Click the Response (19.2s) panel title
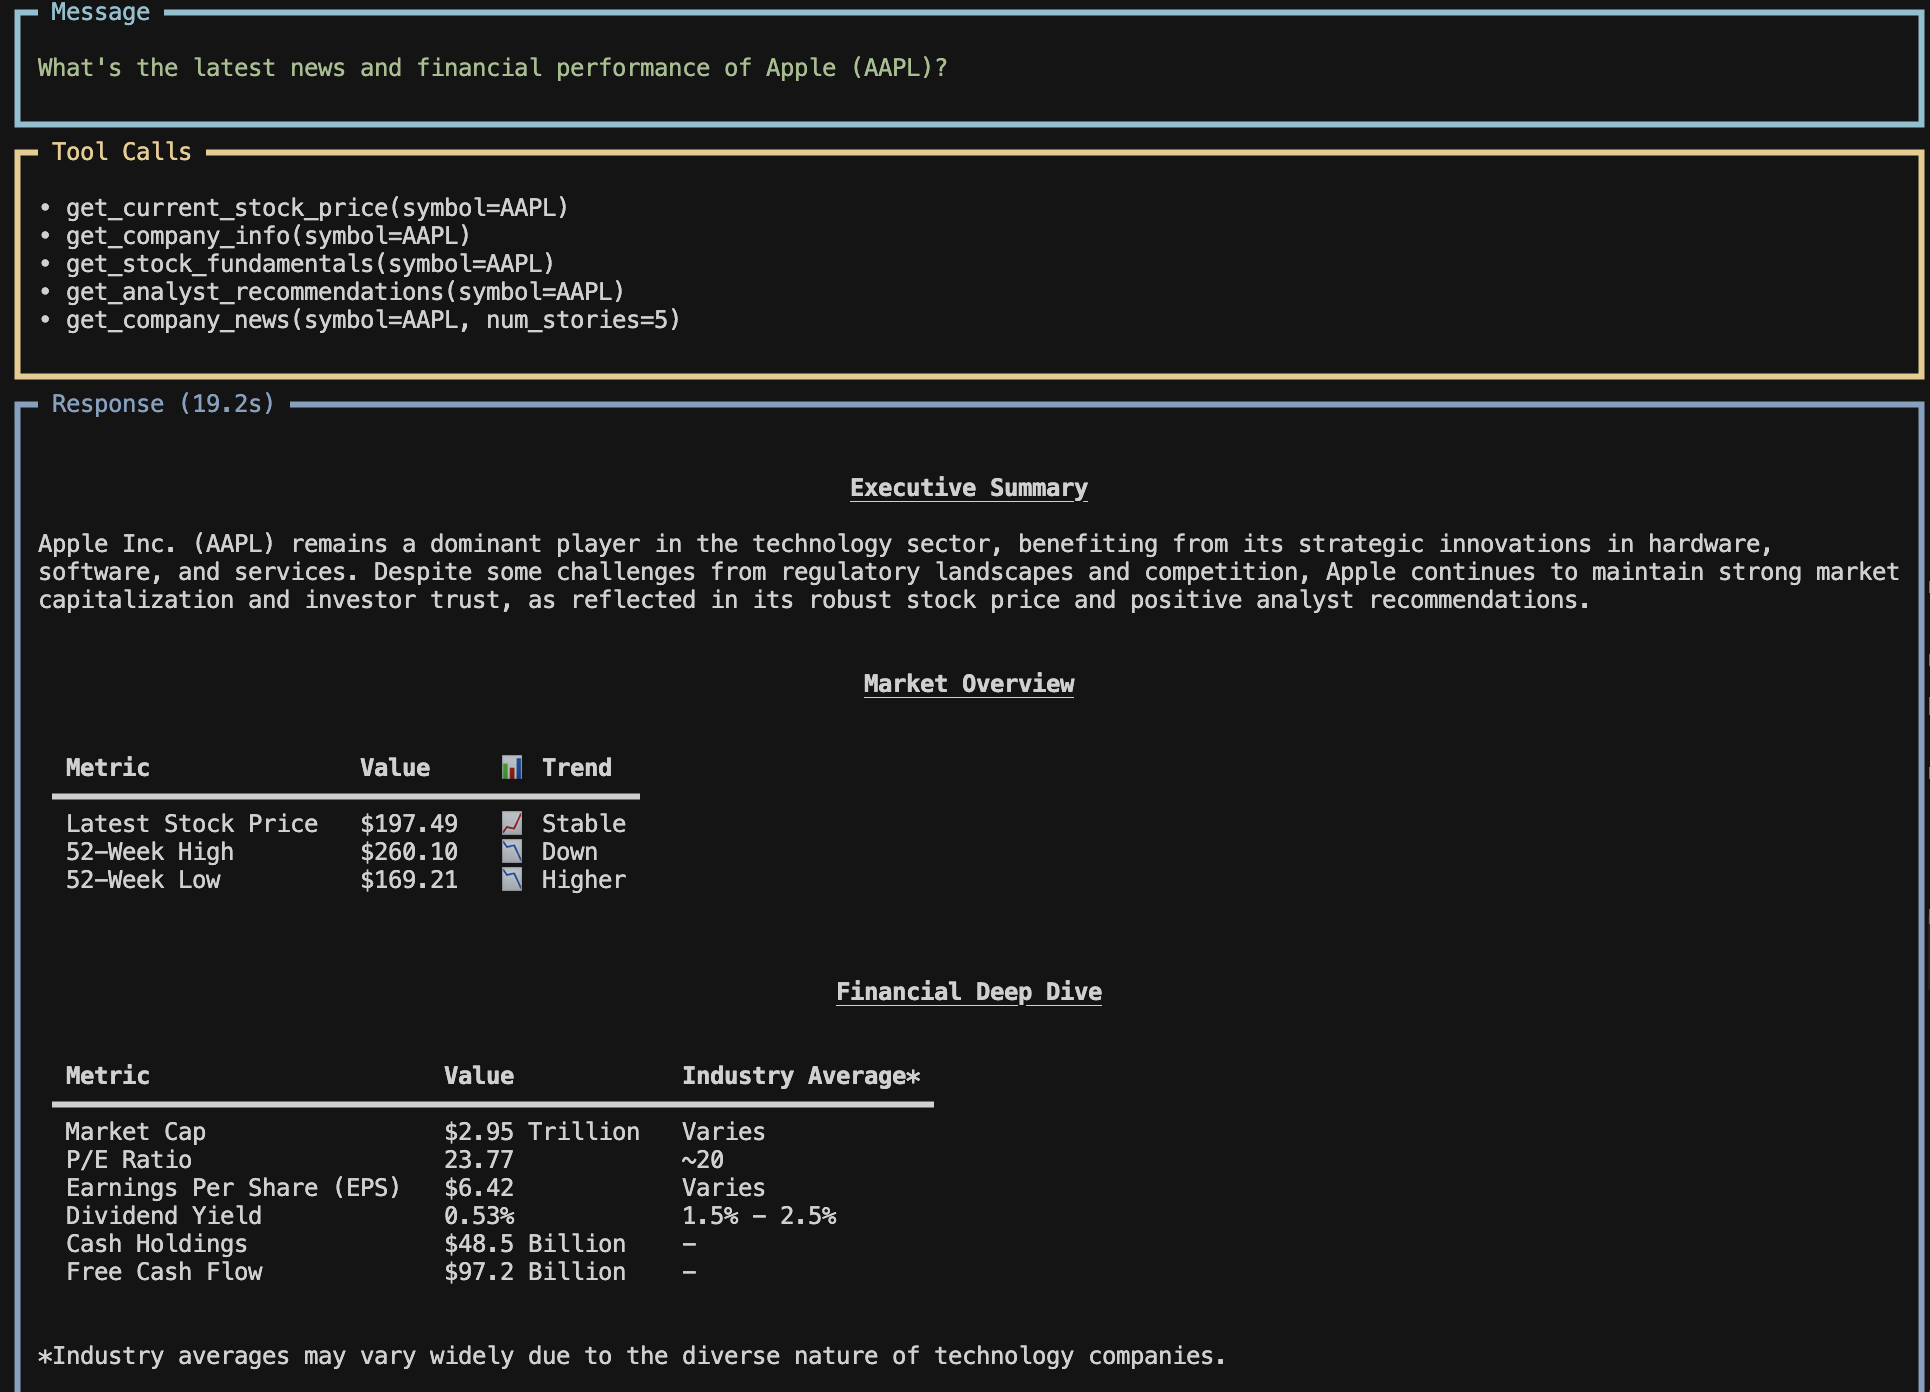Image resolution: width=1930 pixels, height=1392 pixels. point(163,404)
